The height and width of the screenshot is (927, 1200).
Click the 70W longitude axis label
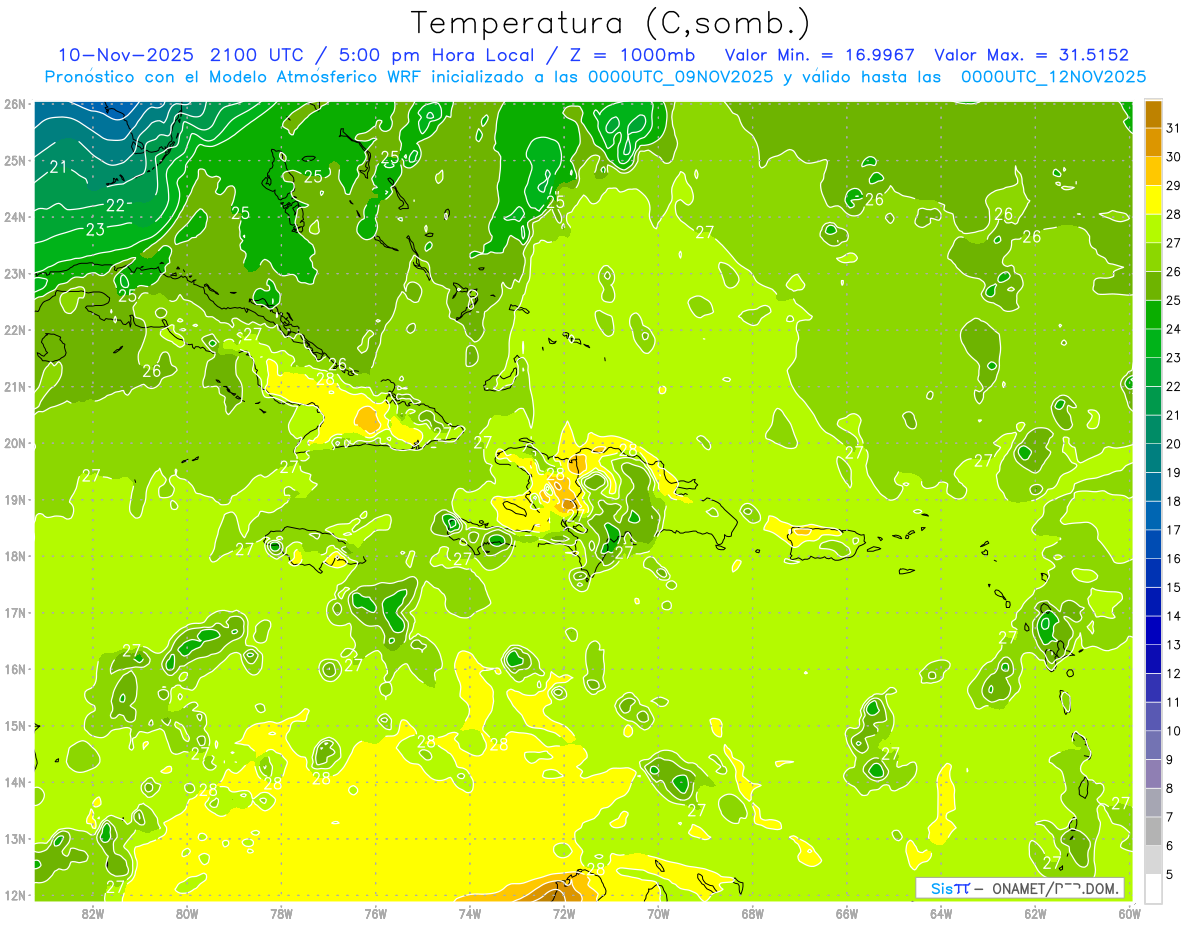(x=658, y=912)
